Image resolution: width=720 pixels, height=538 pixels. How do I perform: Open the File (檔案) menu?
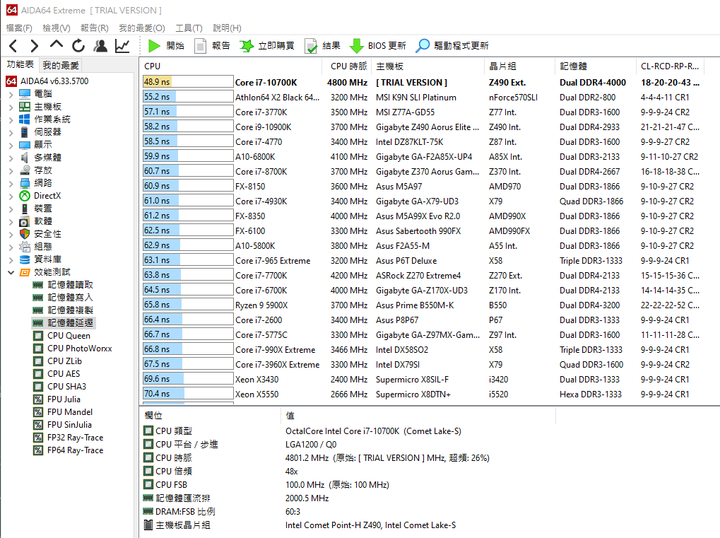pos(19,28)
